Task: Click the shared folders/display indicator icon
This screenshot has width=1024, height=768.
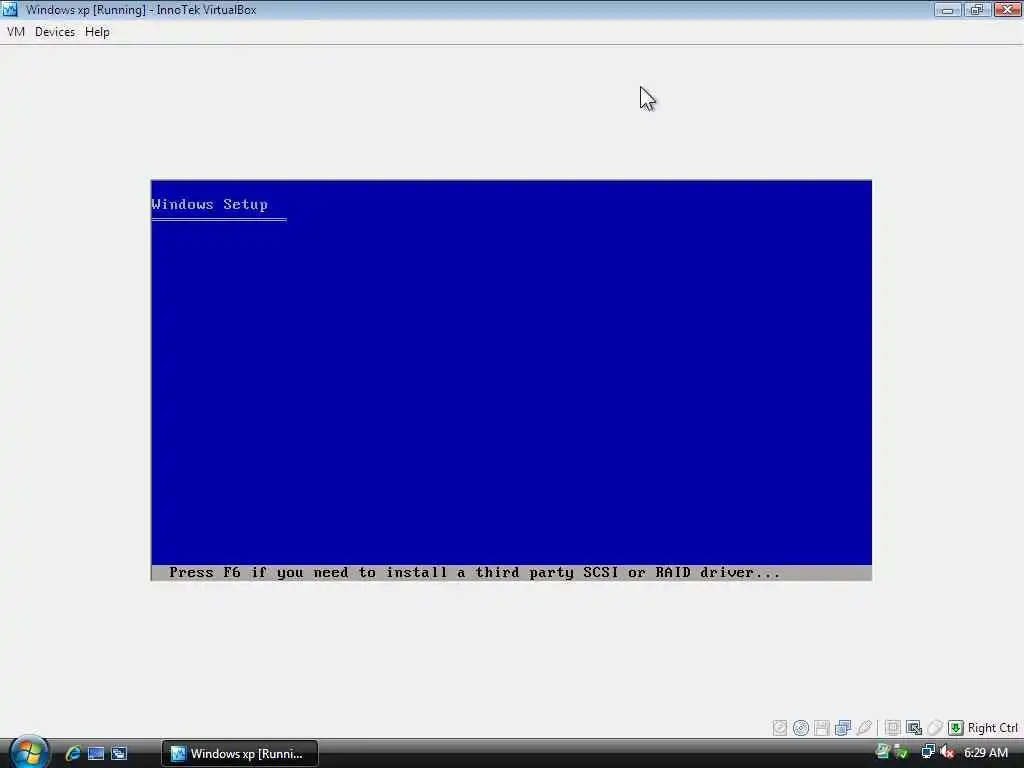Action: point(893,728)
